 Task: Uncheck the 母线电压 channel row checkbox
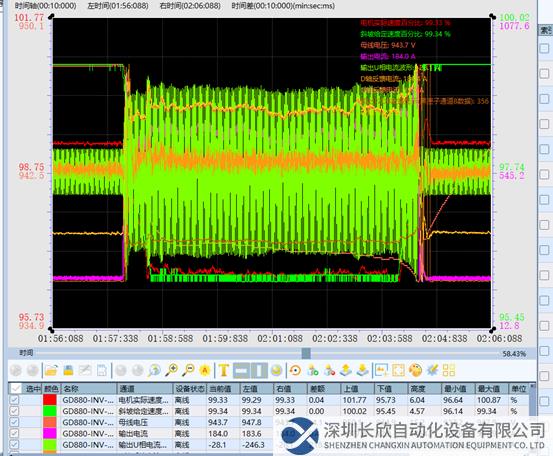click(x=14, y=422)
